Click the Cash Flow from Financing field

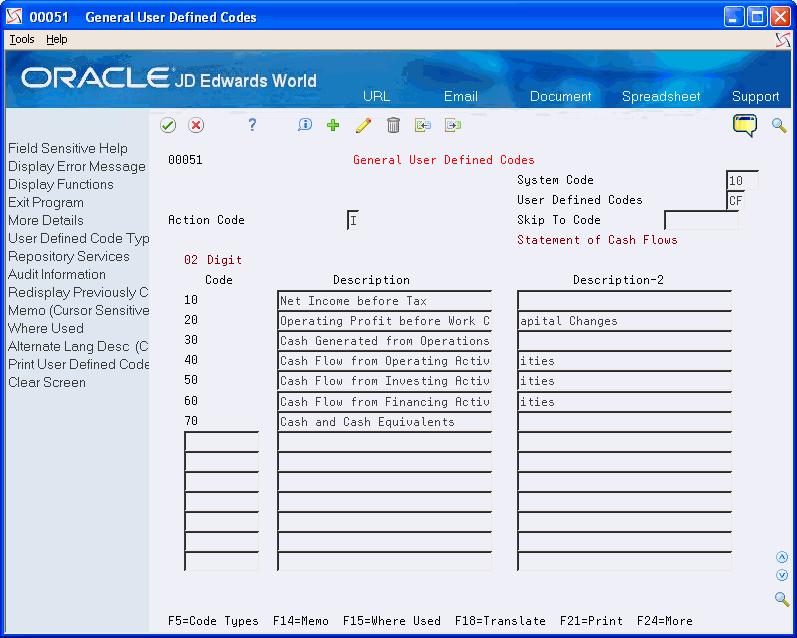[x=385, y=402]
